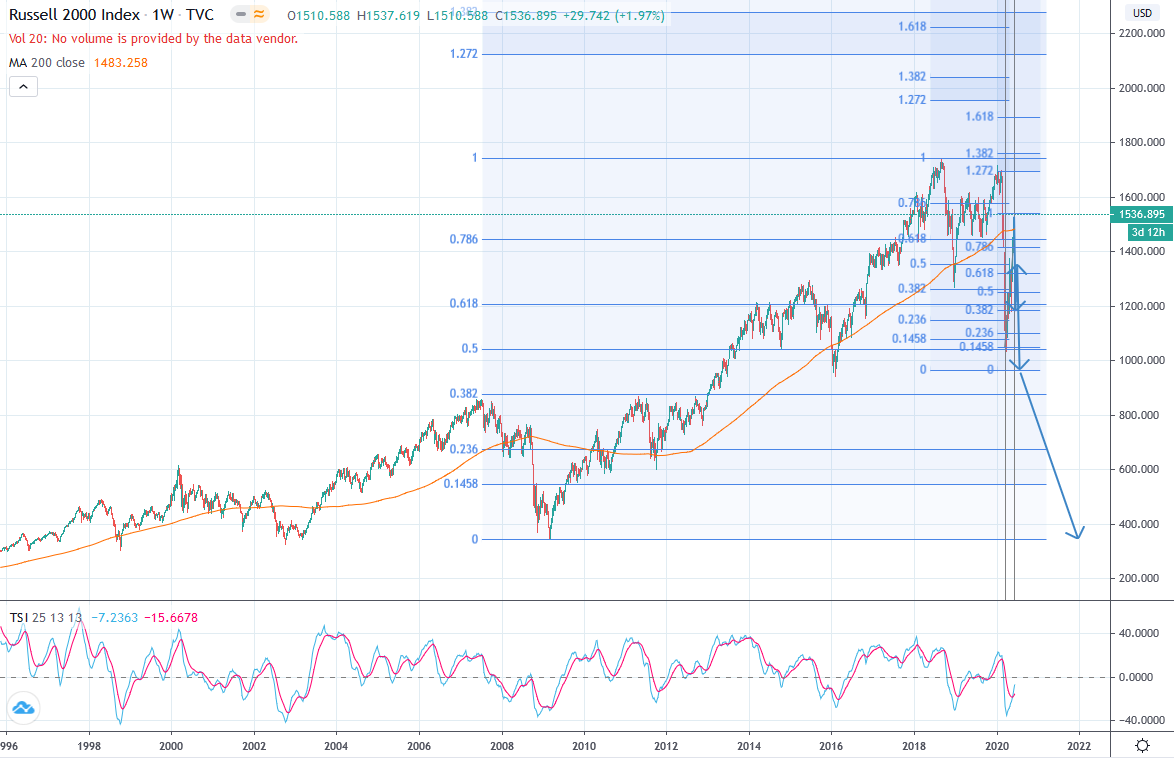Click the 1W interval label
1174x760 pixels.
(x=162, y=15)
